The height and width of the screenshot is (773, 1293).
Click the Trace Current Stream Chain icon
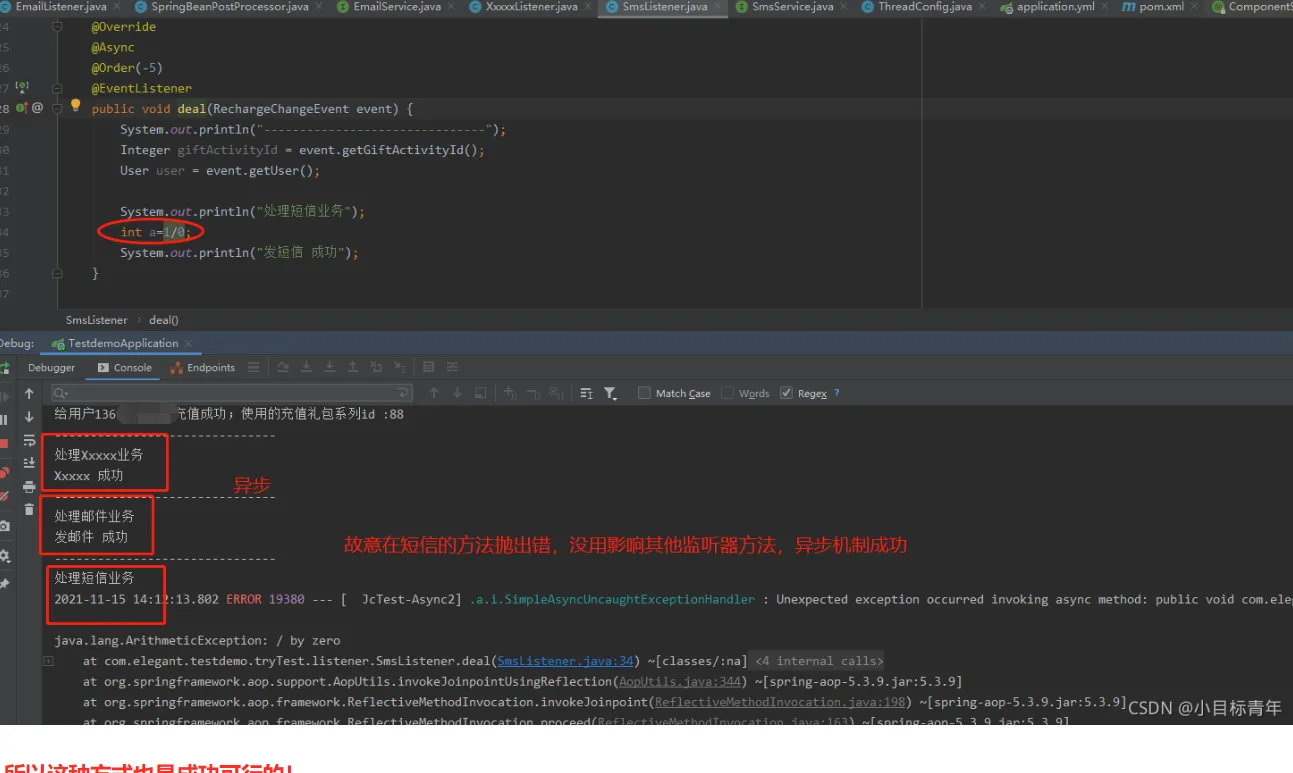453,368
